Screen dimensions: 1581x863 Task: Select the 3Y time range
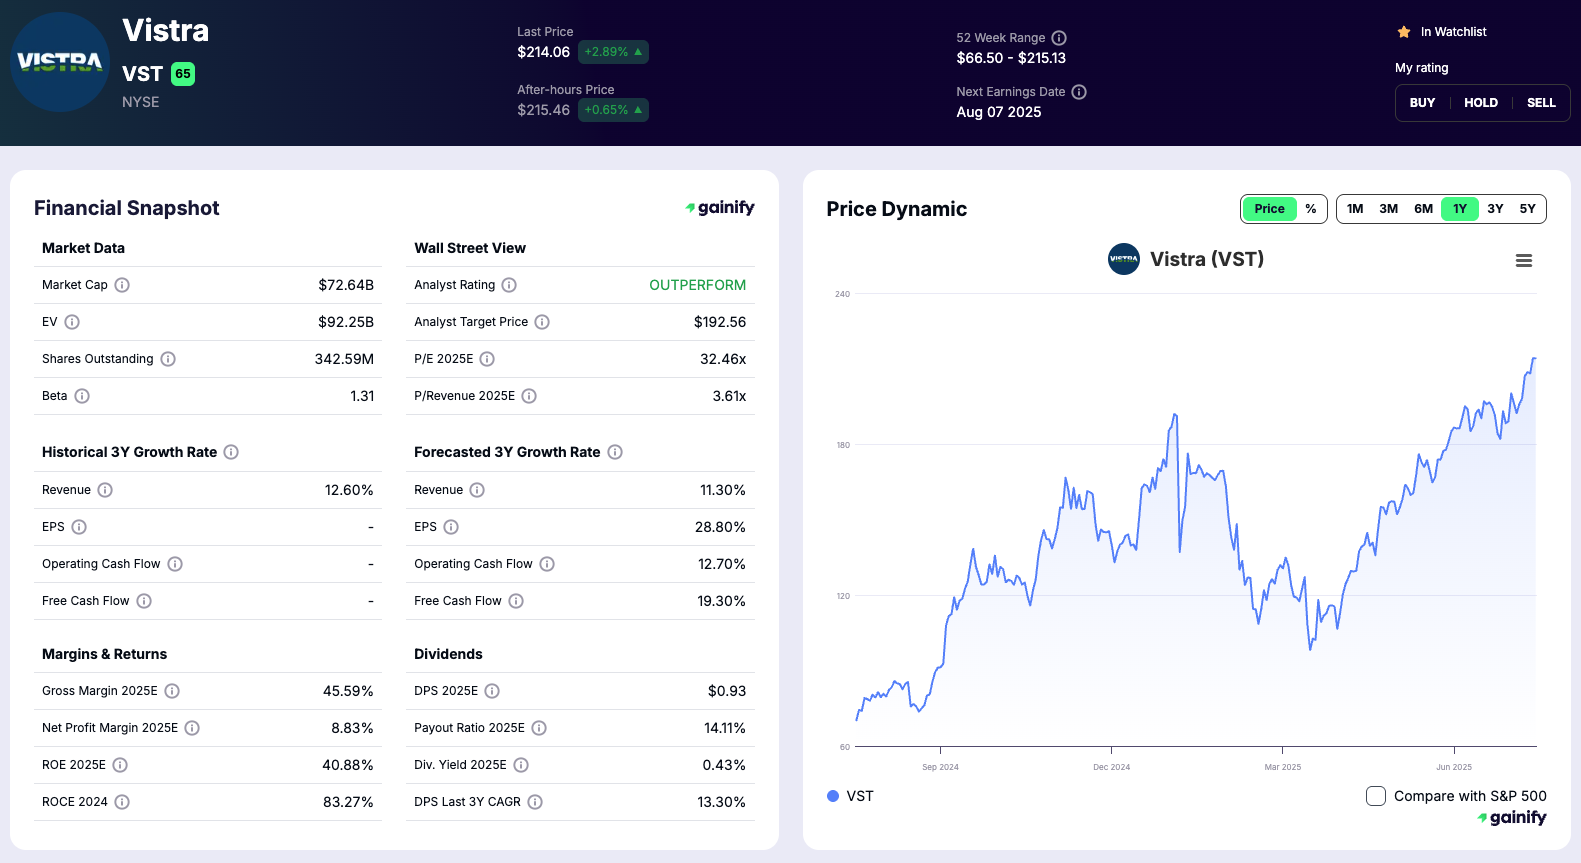pyautogui.click(x=1495, y=209)
